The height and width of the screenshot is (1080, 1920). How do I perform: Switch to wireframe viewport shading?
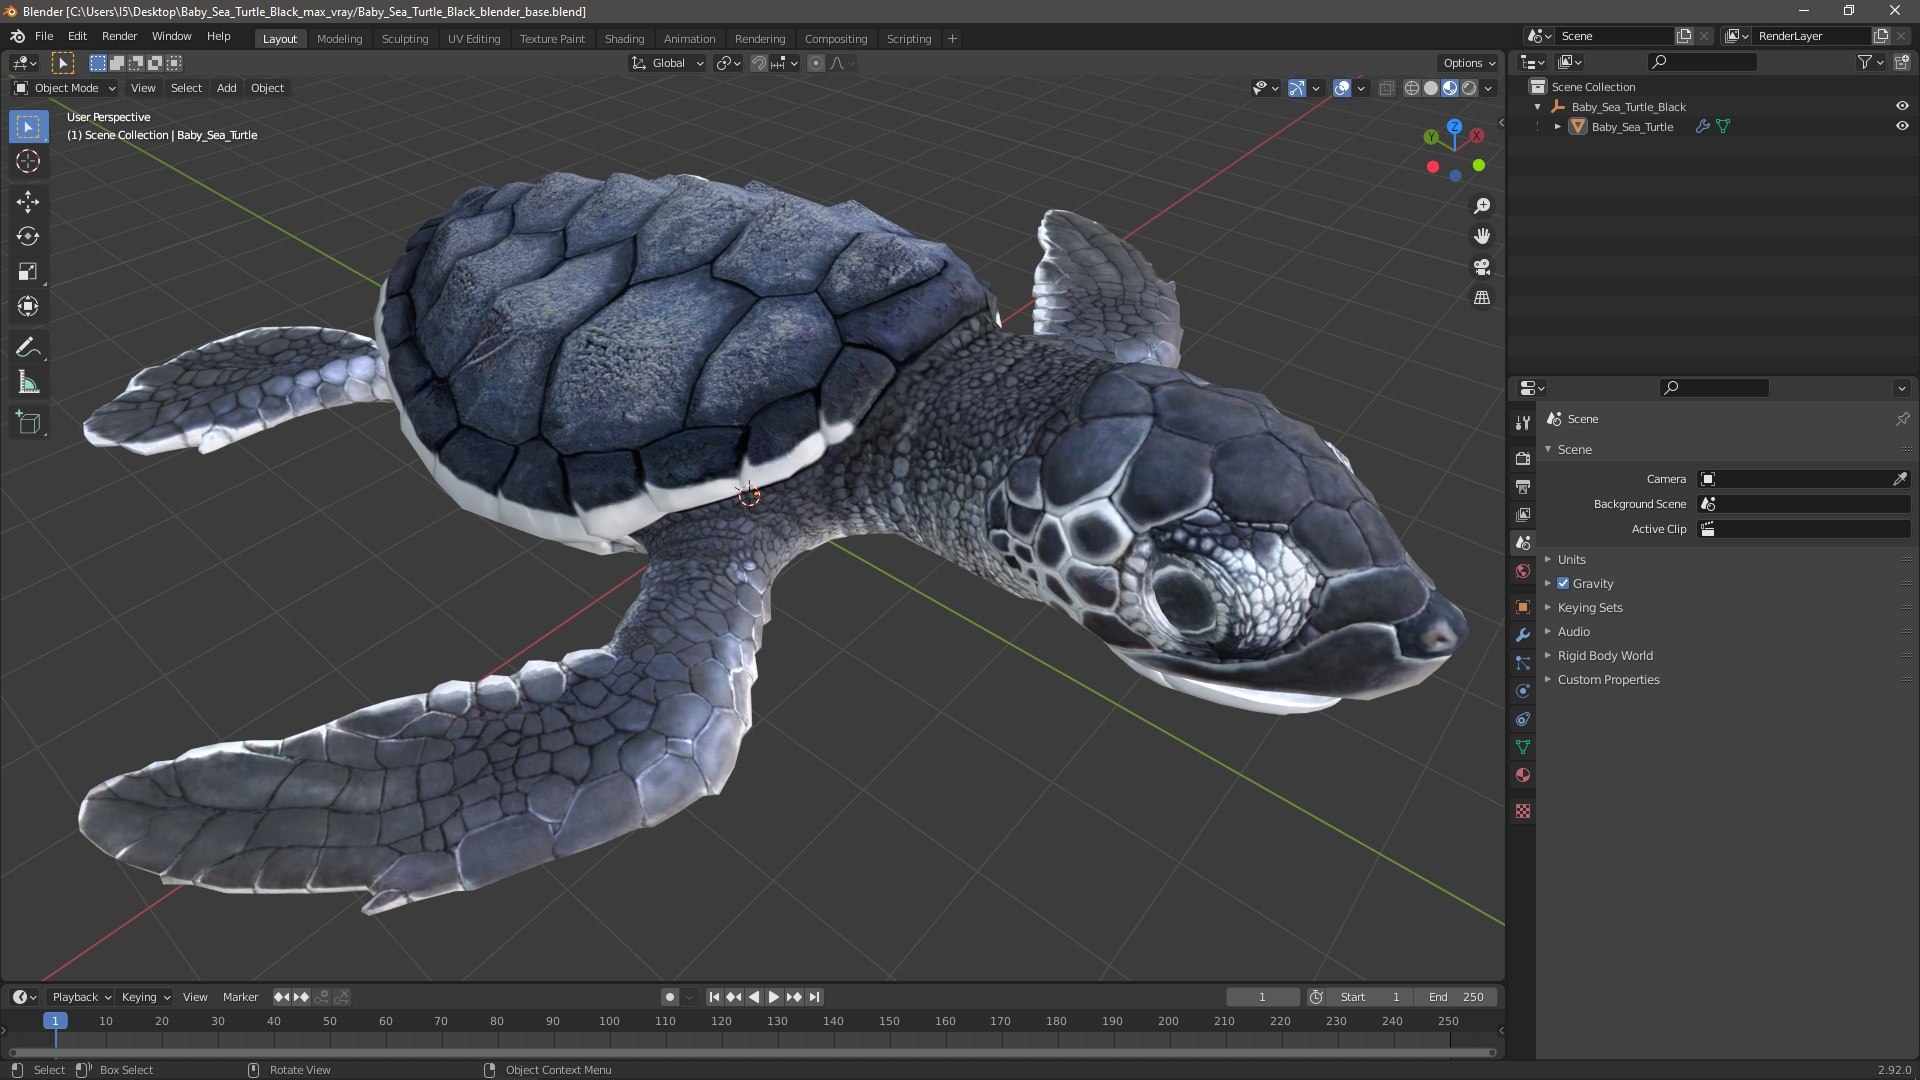(x=1412, y=88)
